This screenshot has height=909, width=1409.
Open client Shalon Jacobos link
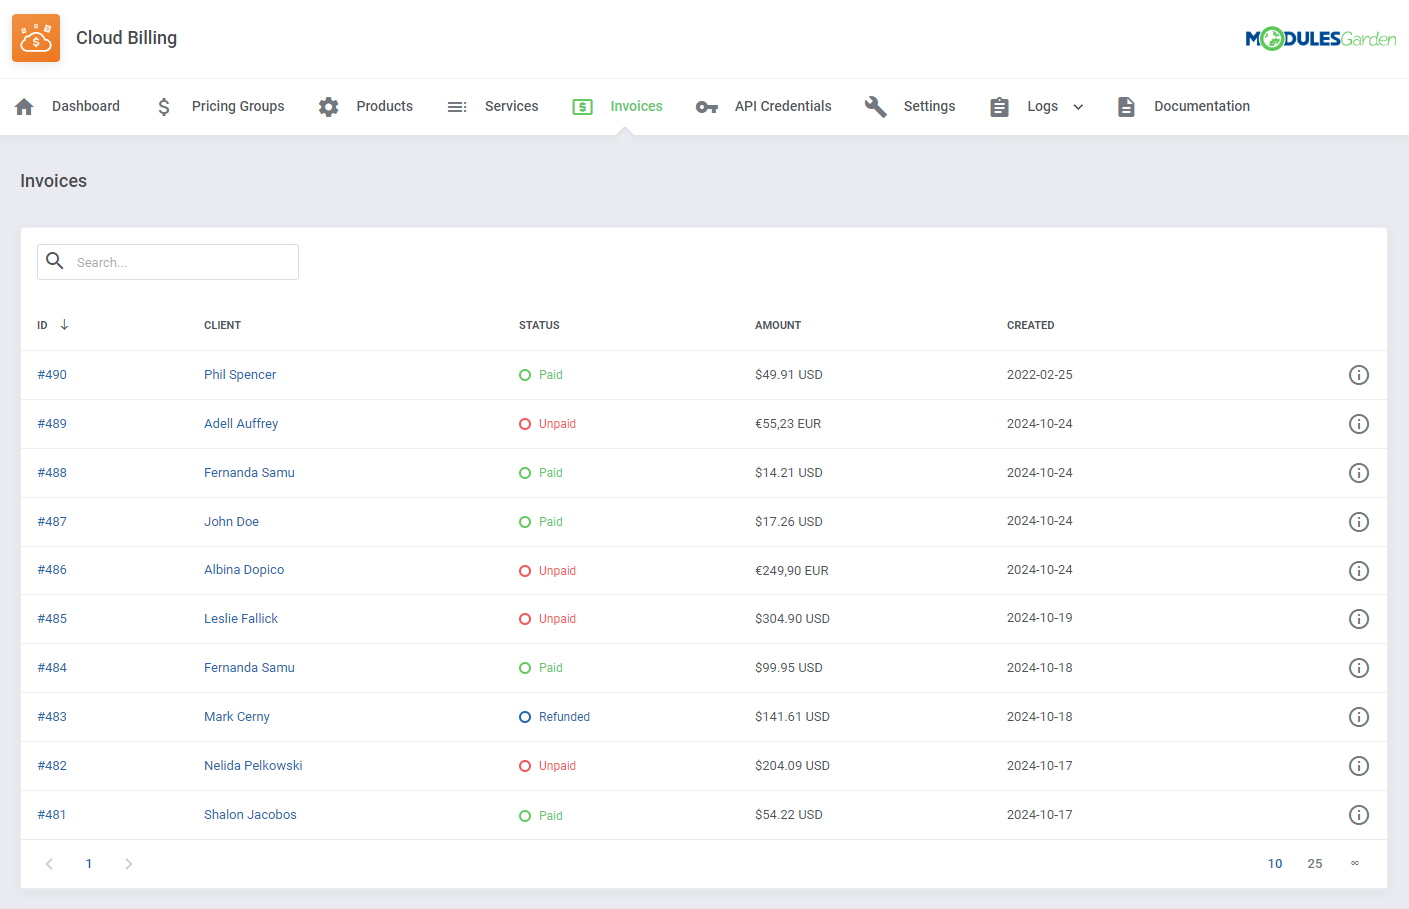(x=250, y=815)
